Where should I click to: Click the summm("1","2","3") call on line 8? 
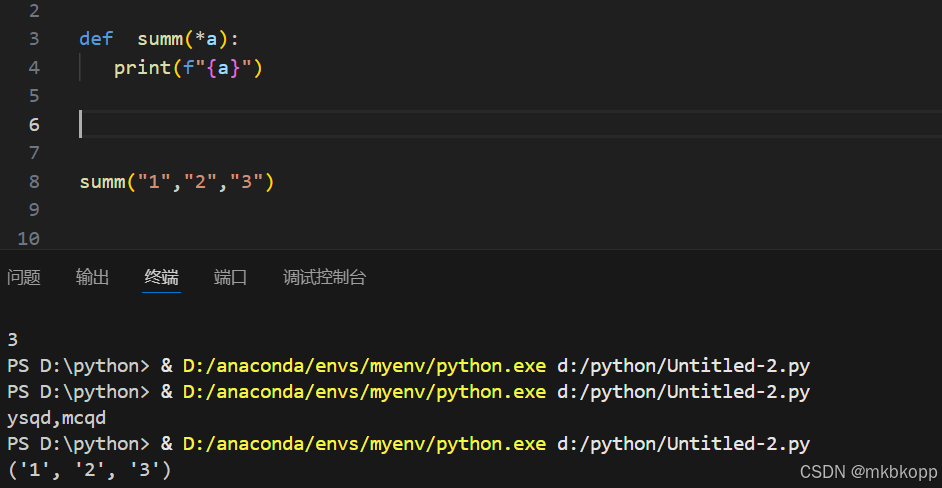(x=177, y=181)
